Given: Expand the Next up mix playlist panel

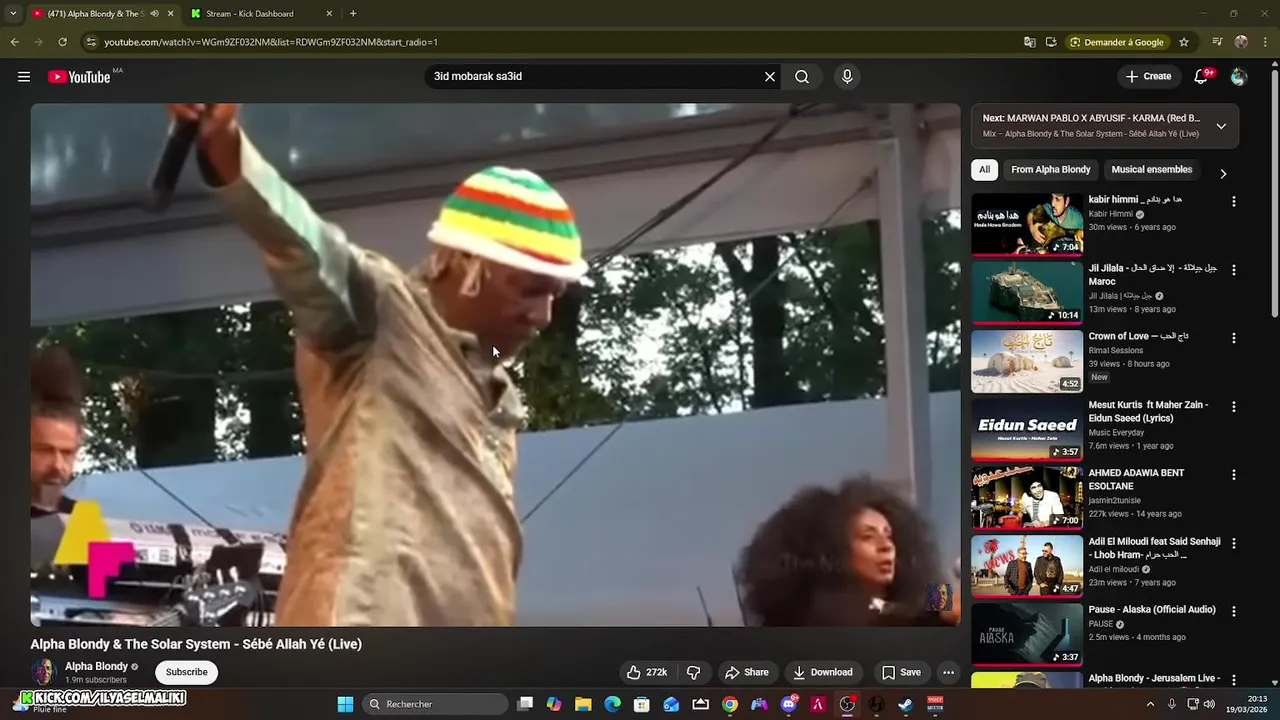Looking at the screenshot, I should (x=1221, y=126).
